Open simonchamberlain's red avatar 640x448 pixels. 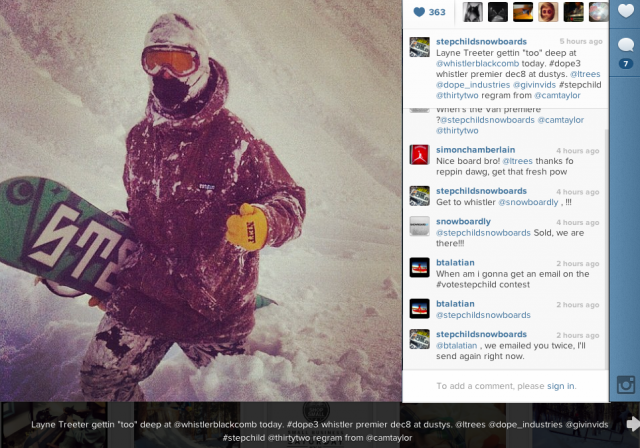tap(419, 155)
